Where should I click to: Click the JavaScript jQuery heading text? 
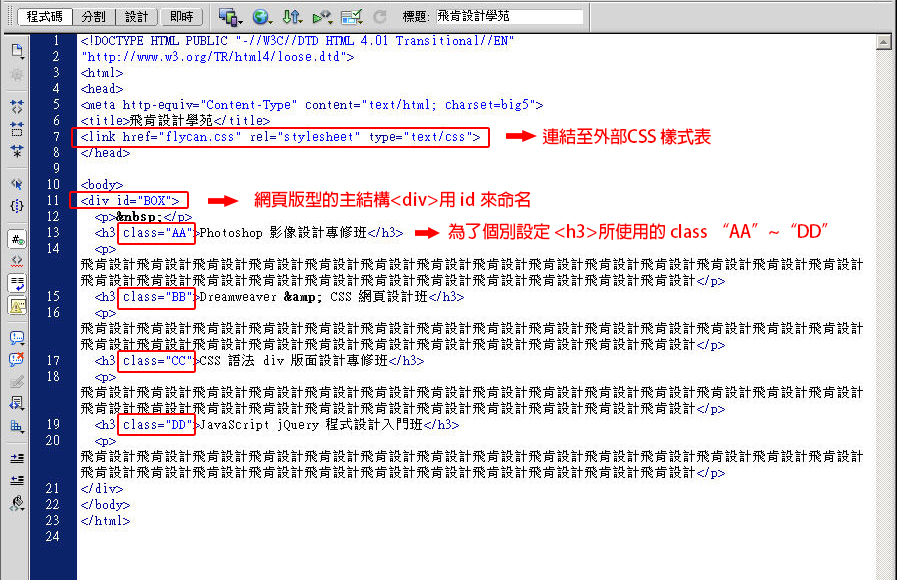pyautogui.click(x=312, y=425)
